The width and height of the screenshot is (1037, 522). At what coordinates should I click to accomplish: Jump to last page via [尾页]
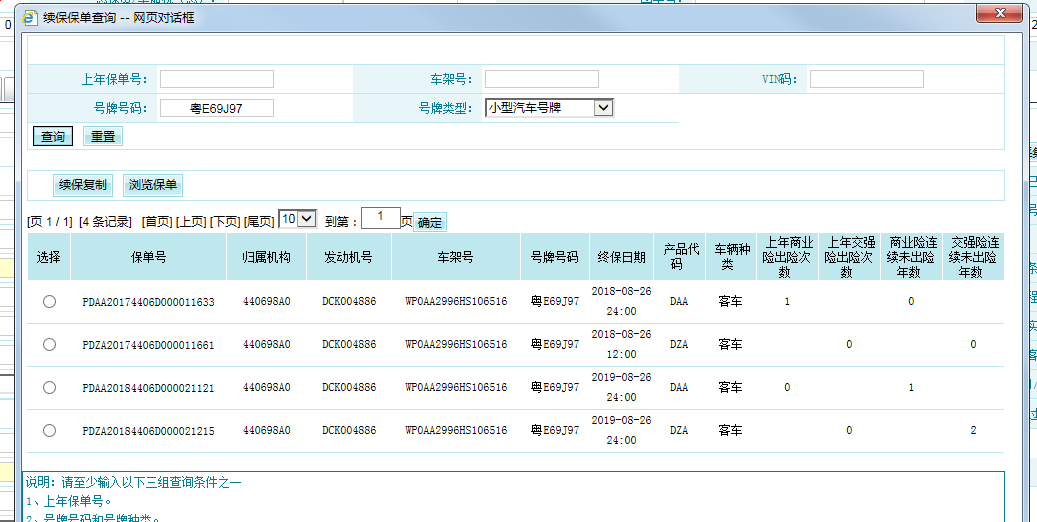tap(259, 222)
